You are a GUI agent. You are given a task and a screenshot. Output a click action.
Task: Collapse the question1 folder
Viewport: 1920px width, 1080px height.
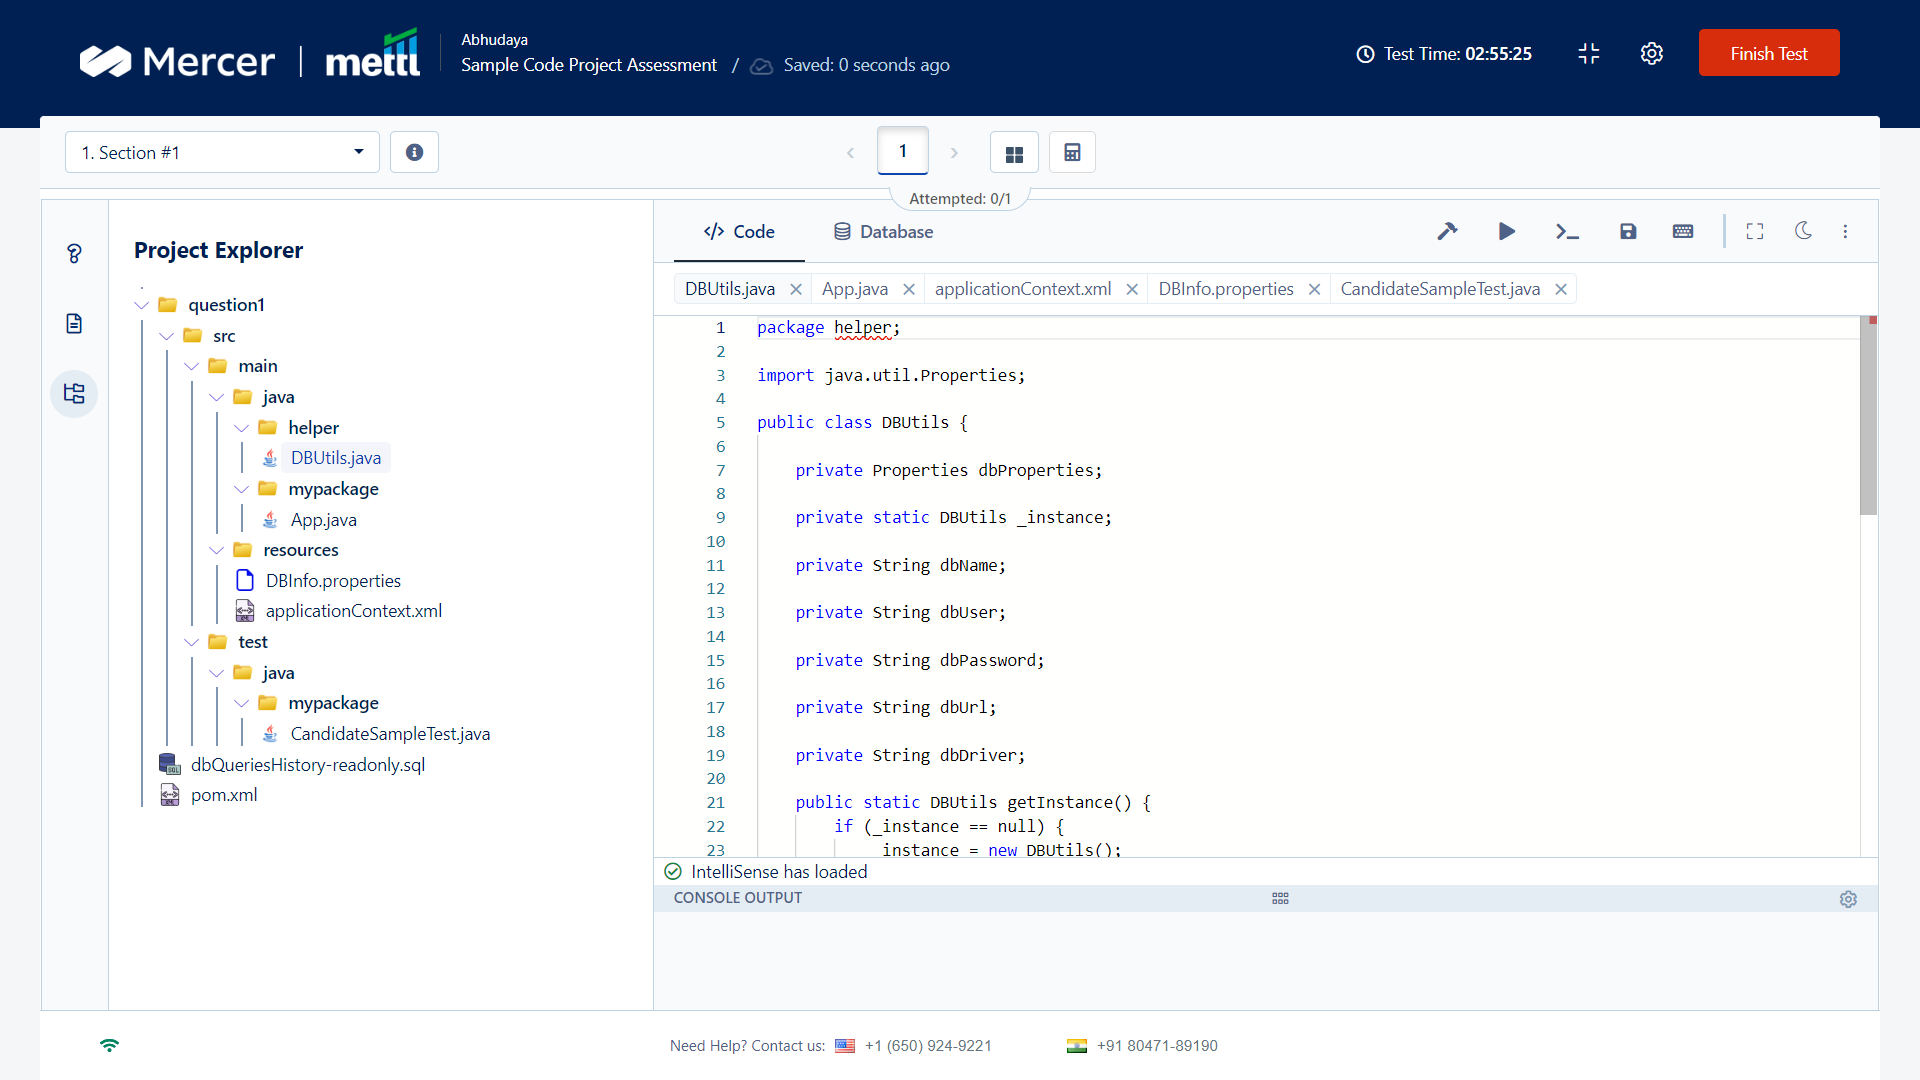point(141,305)
